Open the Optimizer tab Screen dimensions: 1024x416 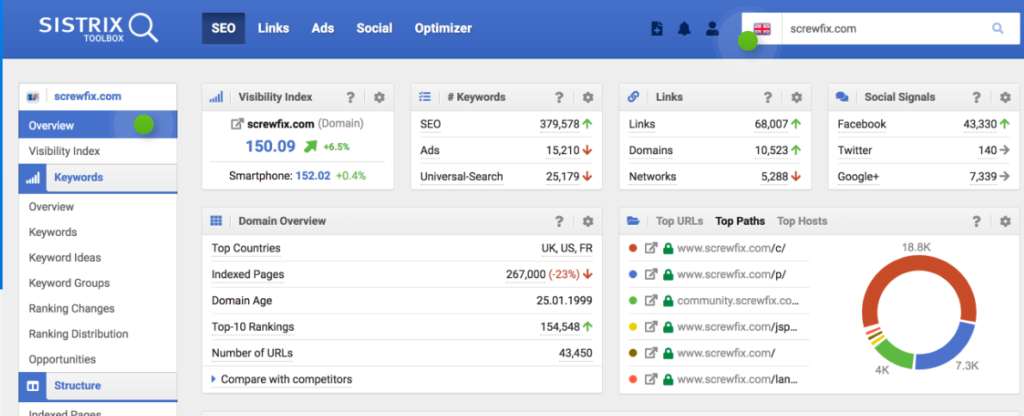point(443,29)
